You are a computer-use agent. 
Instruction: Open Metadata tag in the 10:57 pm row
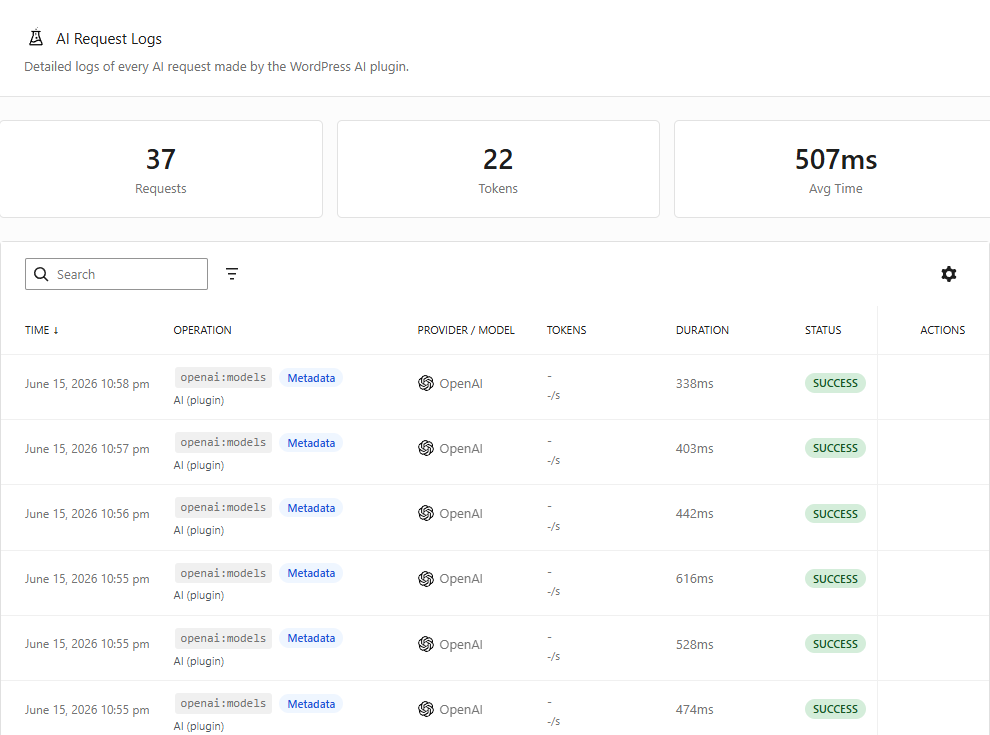[x=311, y=443]
